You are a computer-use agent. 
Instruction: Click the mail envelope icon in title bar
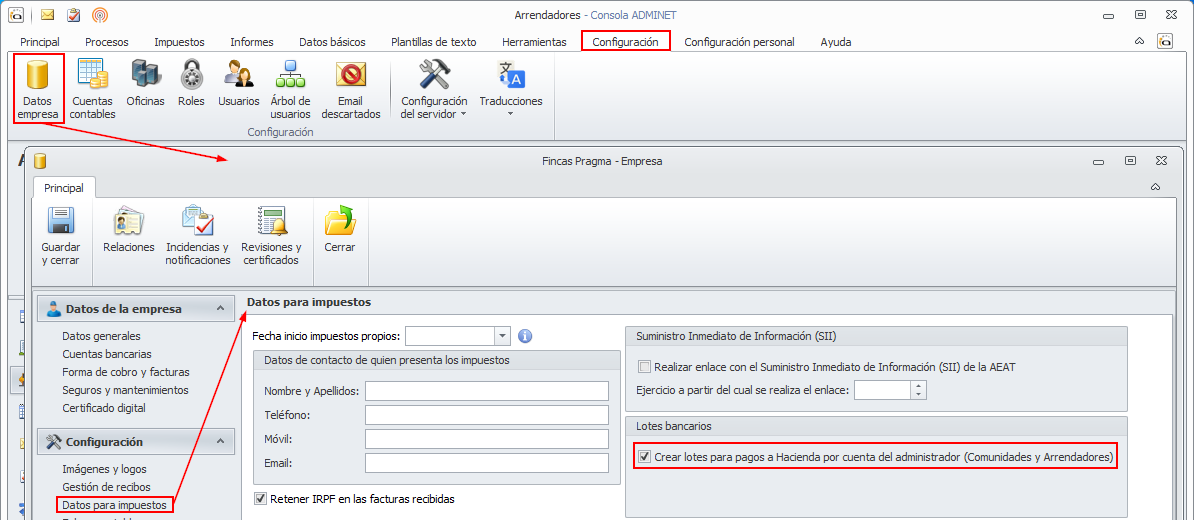pos(48,14)
